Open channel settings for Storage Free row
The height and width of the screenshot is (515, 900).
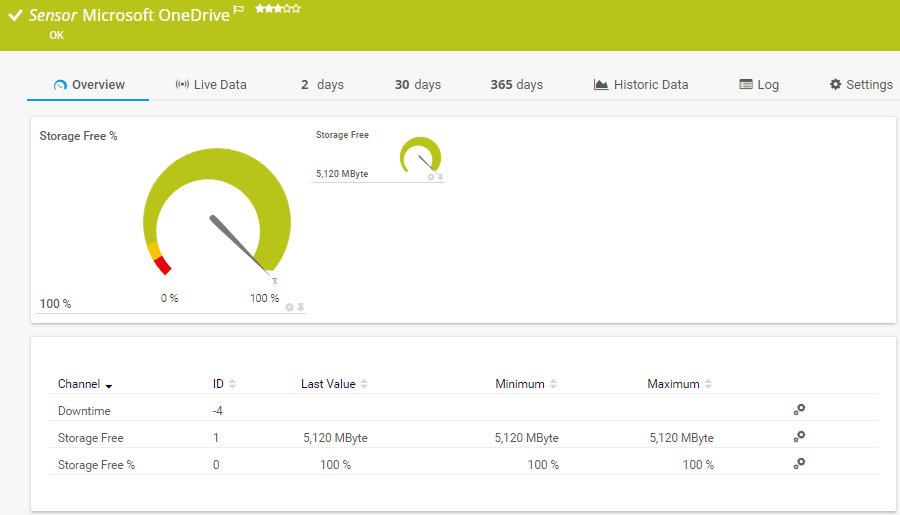tap(799, 436)
